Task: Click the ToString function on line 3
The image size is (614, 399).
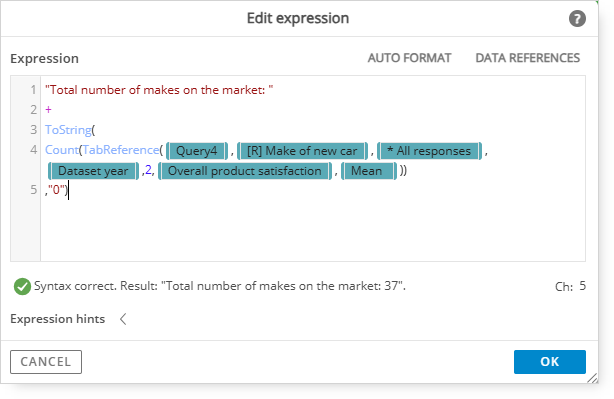Action: click(x=68, y=130)
